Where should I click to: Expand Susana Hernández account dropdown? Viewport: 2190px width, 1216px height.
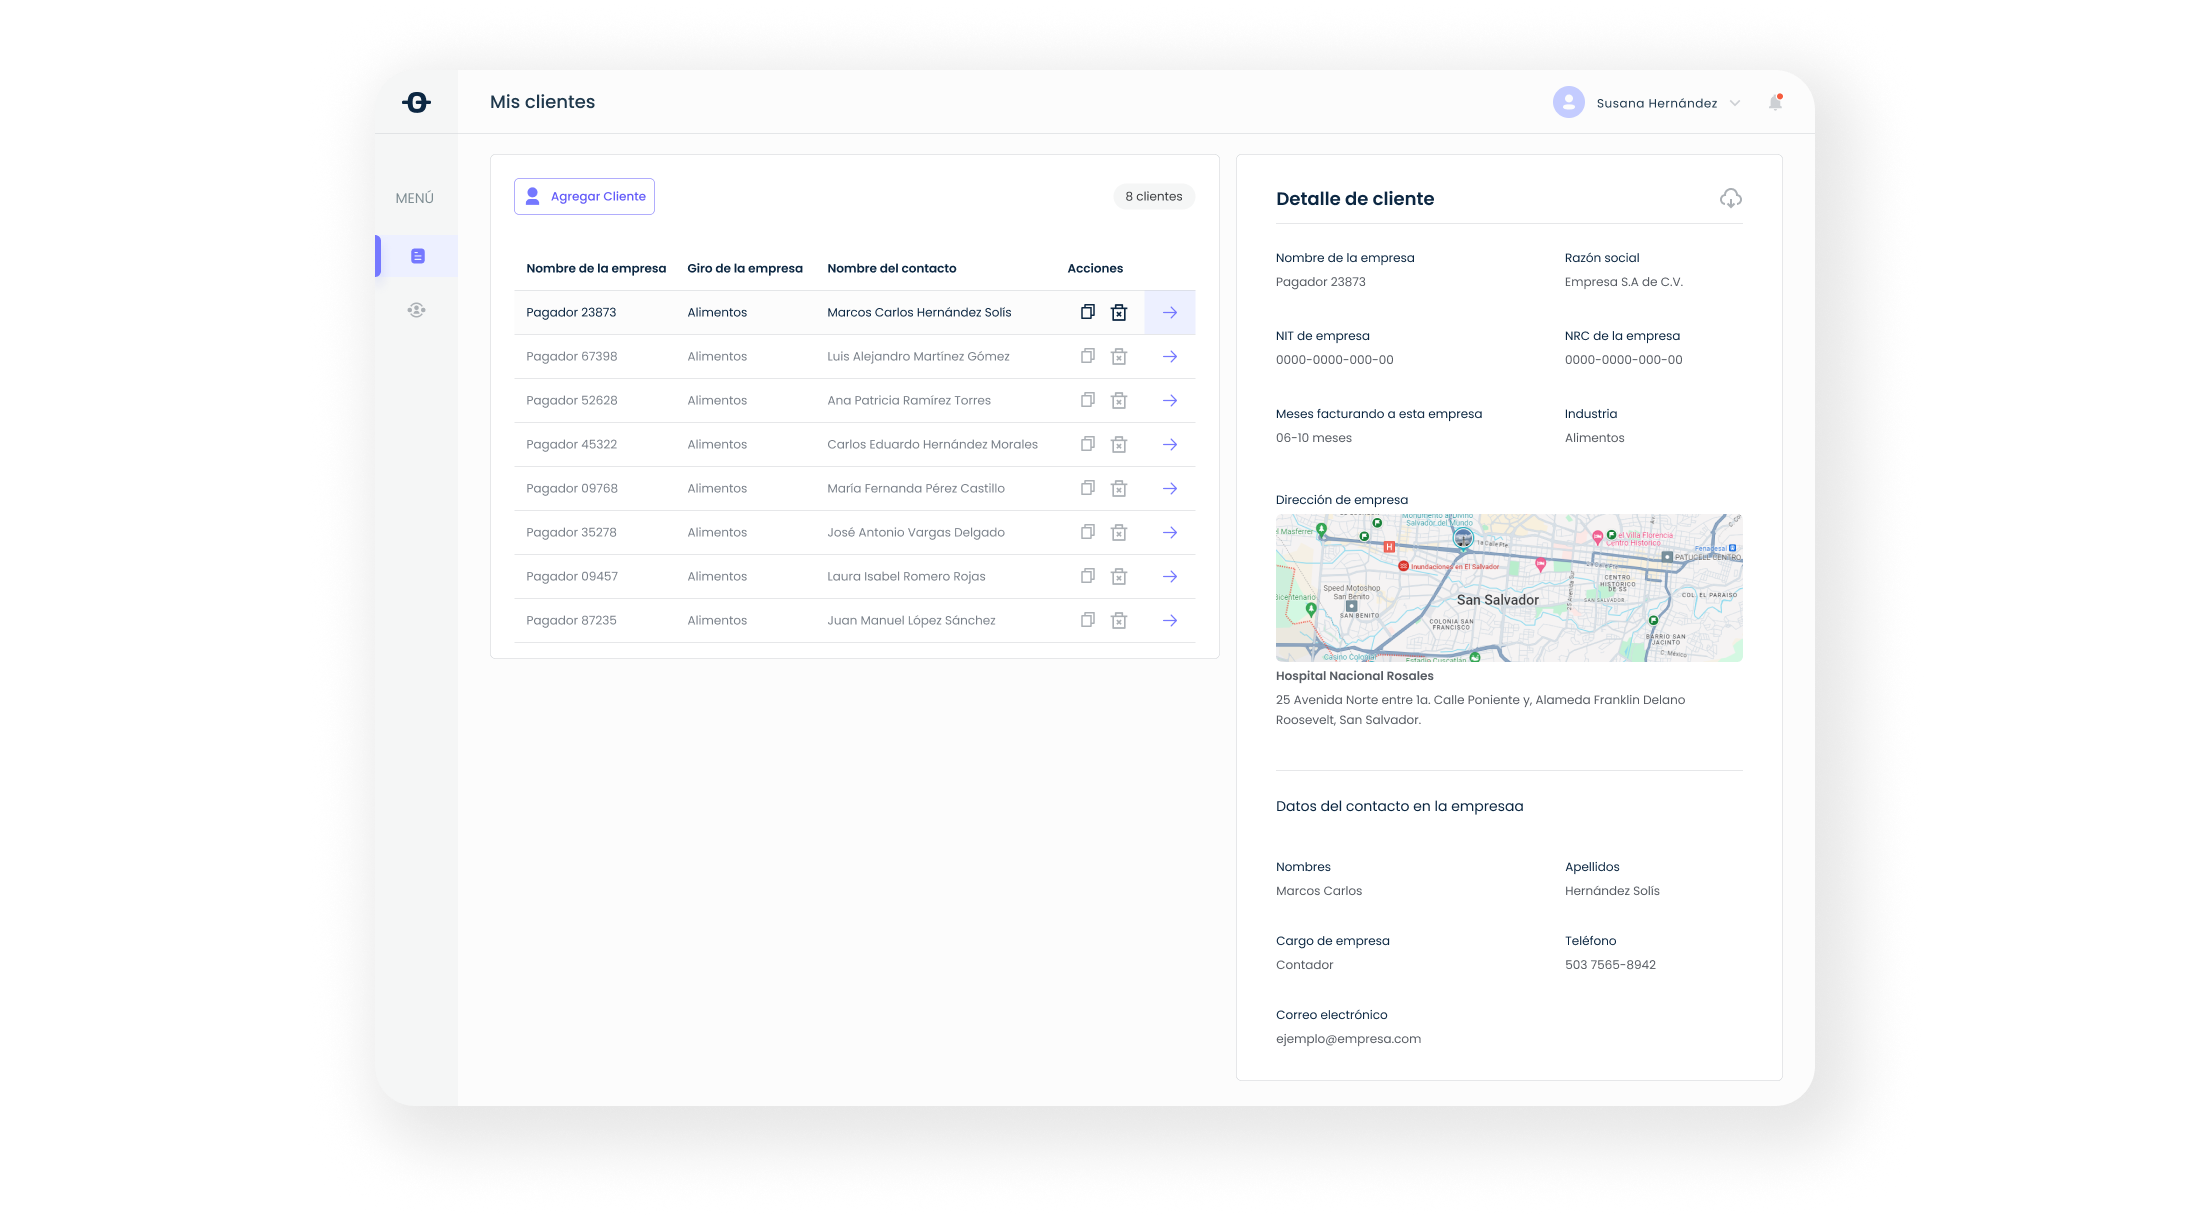point(1735,103)
